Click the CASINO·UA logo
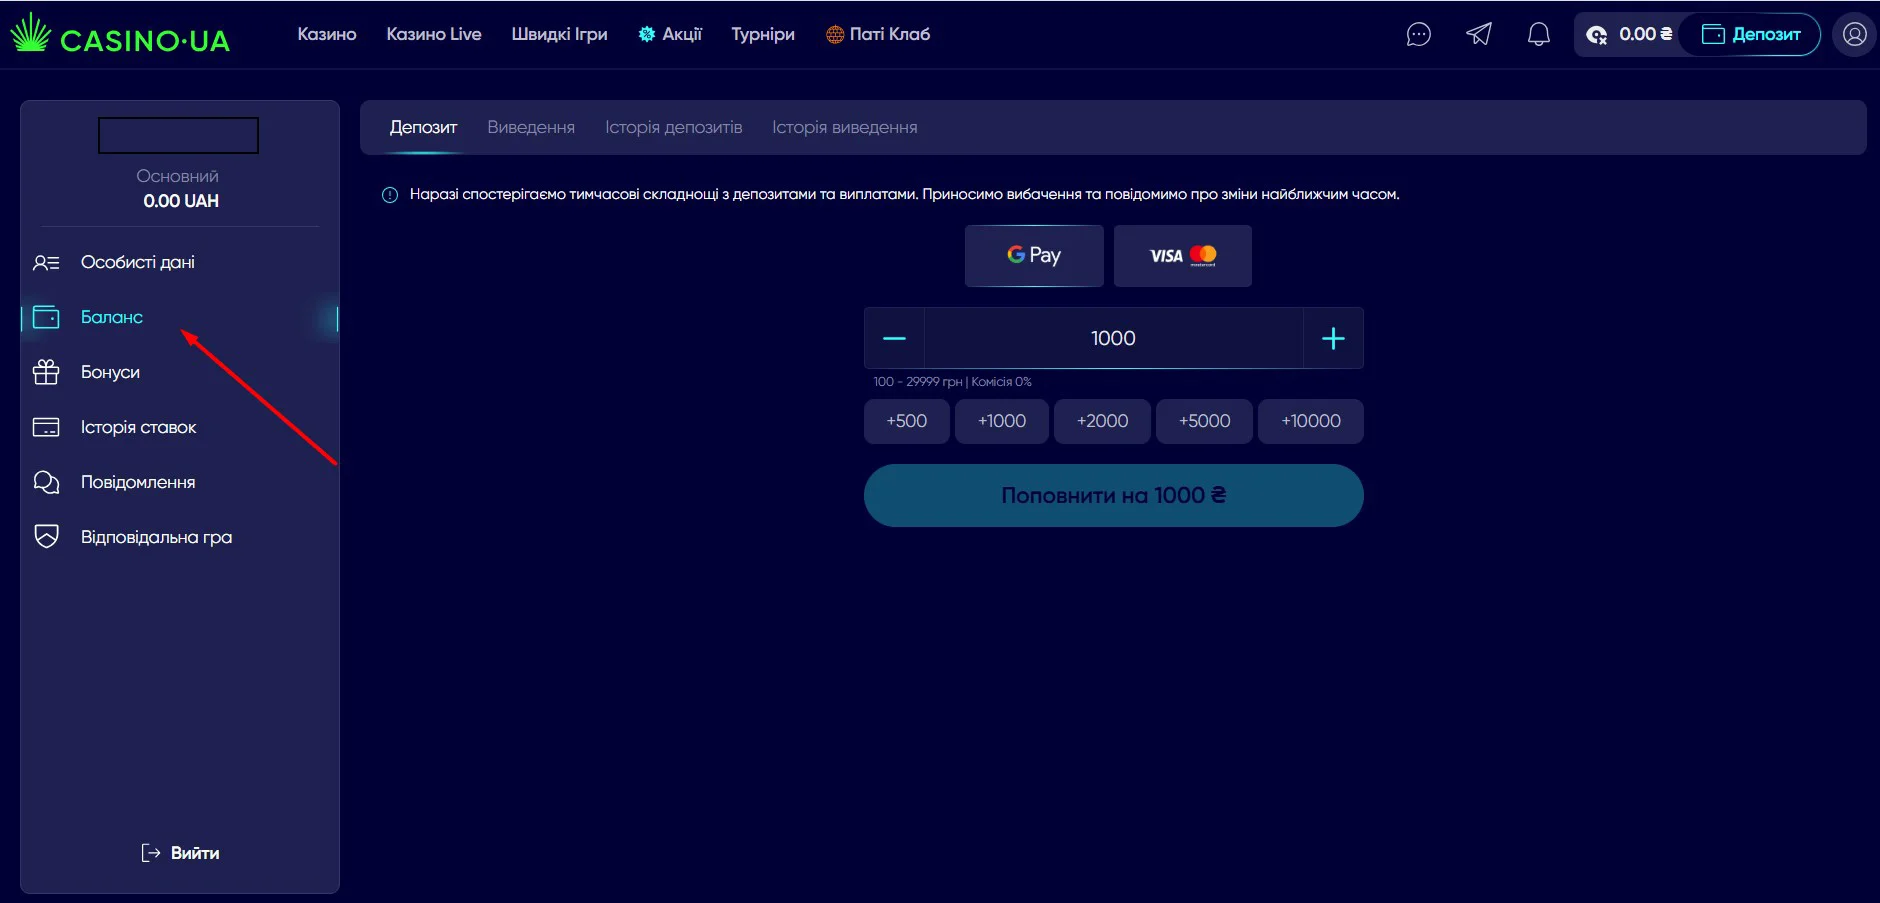The height and width of the screenshot is (903, 1880). pos(121,35)
